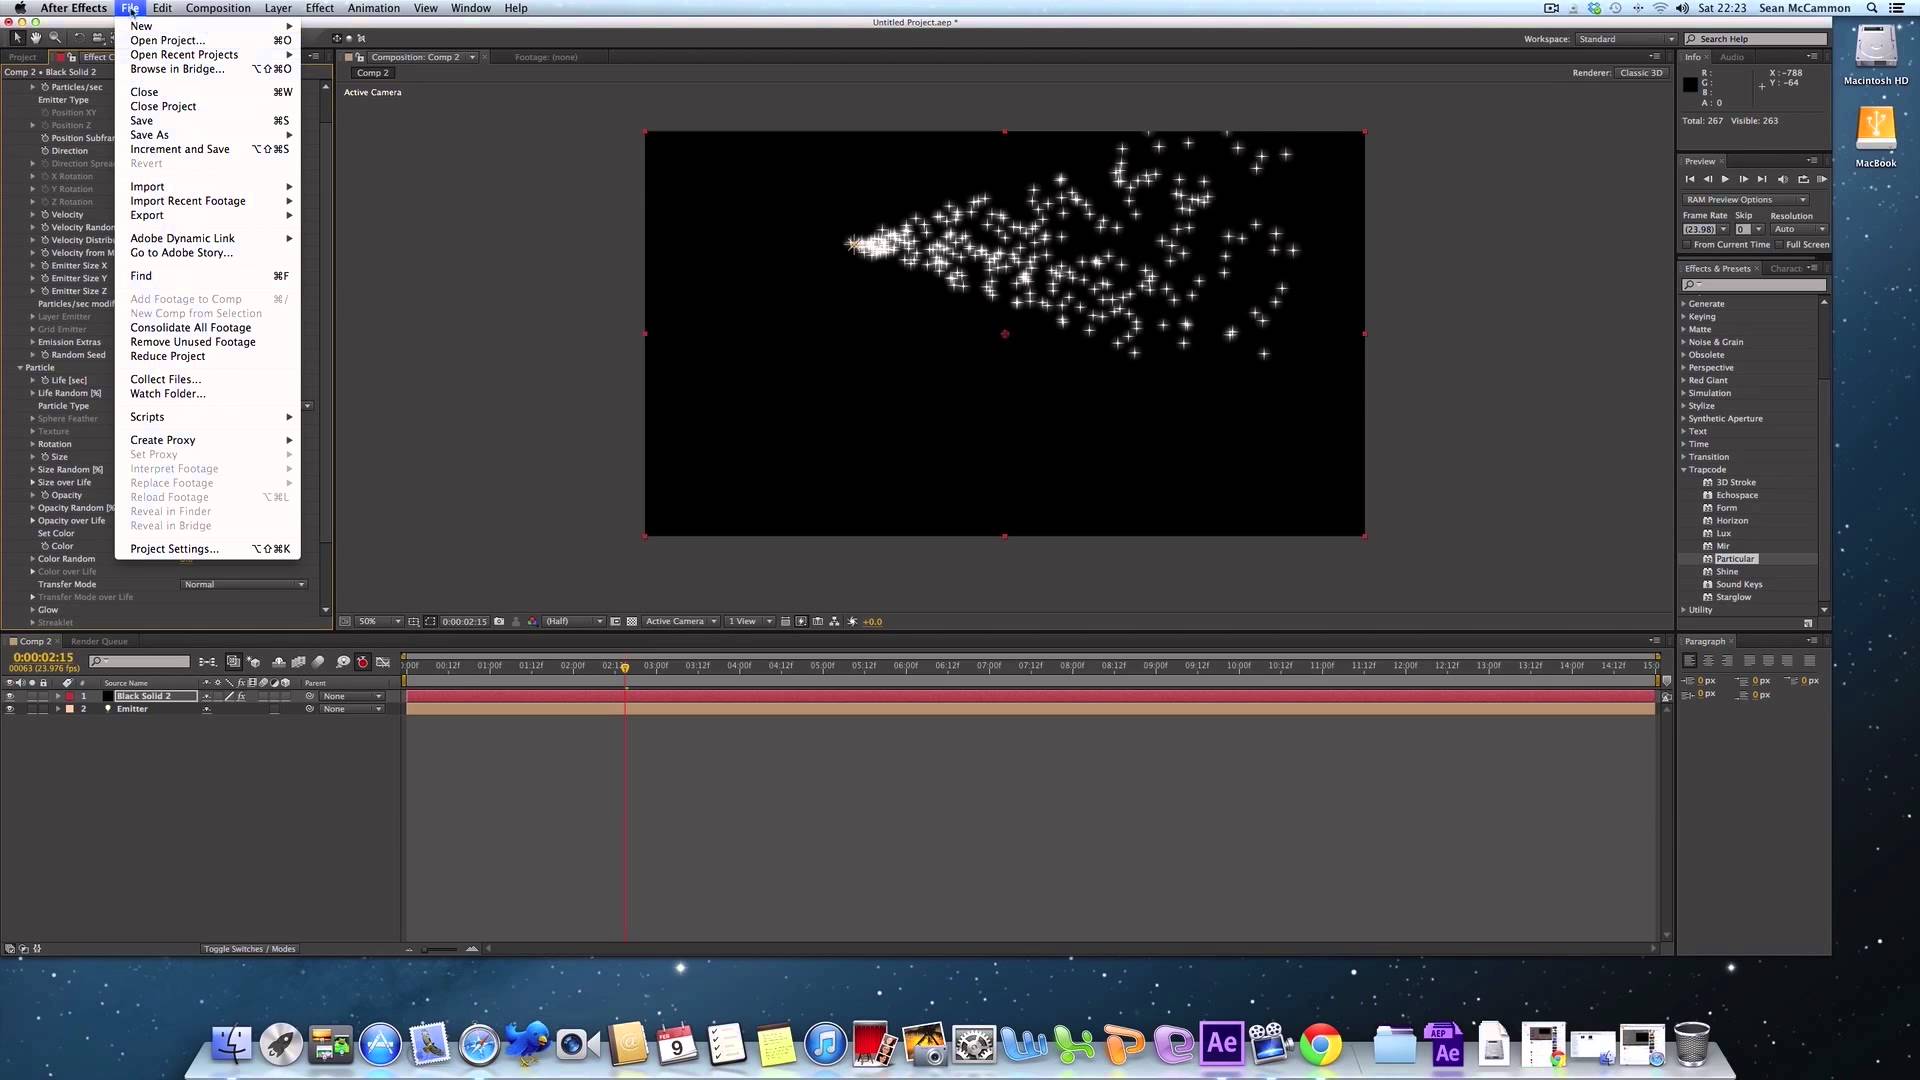1920x1080 pixels.
Task: Collapse the Particle property group
Action: 20,367
